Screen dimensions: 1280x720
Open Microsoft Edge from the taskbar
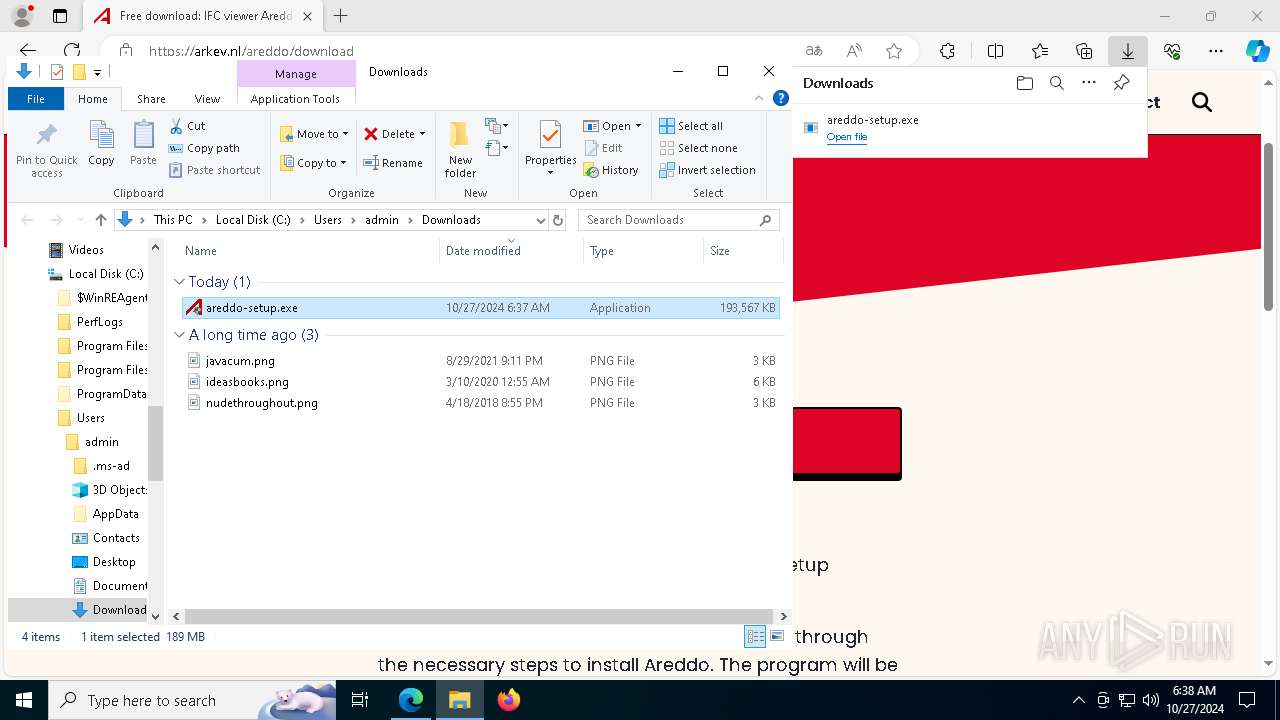point(411,700)
